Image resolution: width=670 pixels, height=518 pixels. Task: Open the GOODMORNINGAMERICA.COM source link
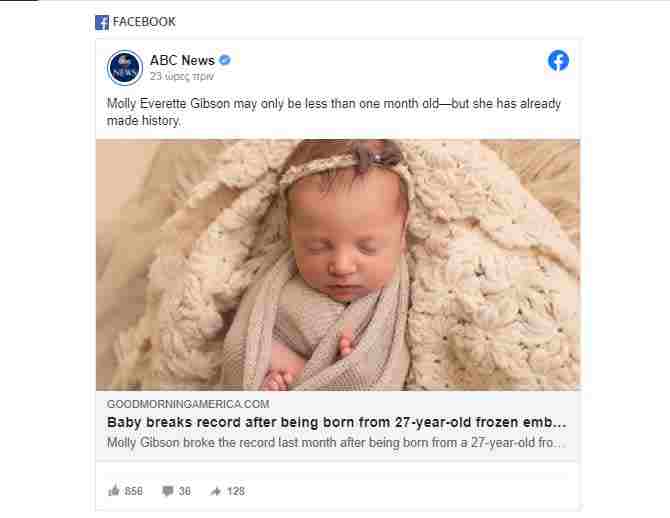tap(188, 404)
